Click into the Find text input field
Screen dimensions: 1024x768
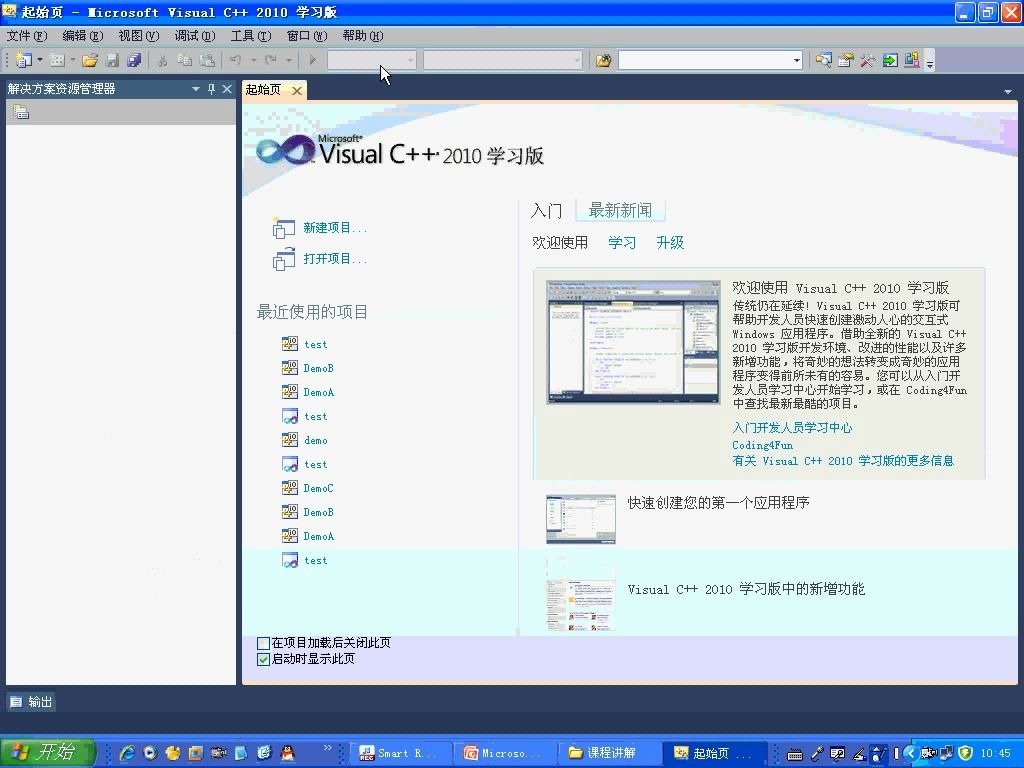[704, 61]
